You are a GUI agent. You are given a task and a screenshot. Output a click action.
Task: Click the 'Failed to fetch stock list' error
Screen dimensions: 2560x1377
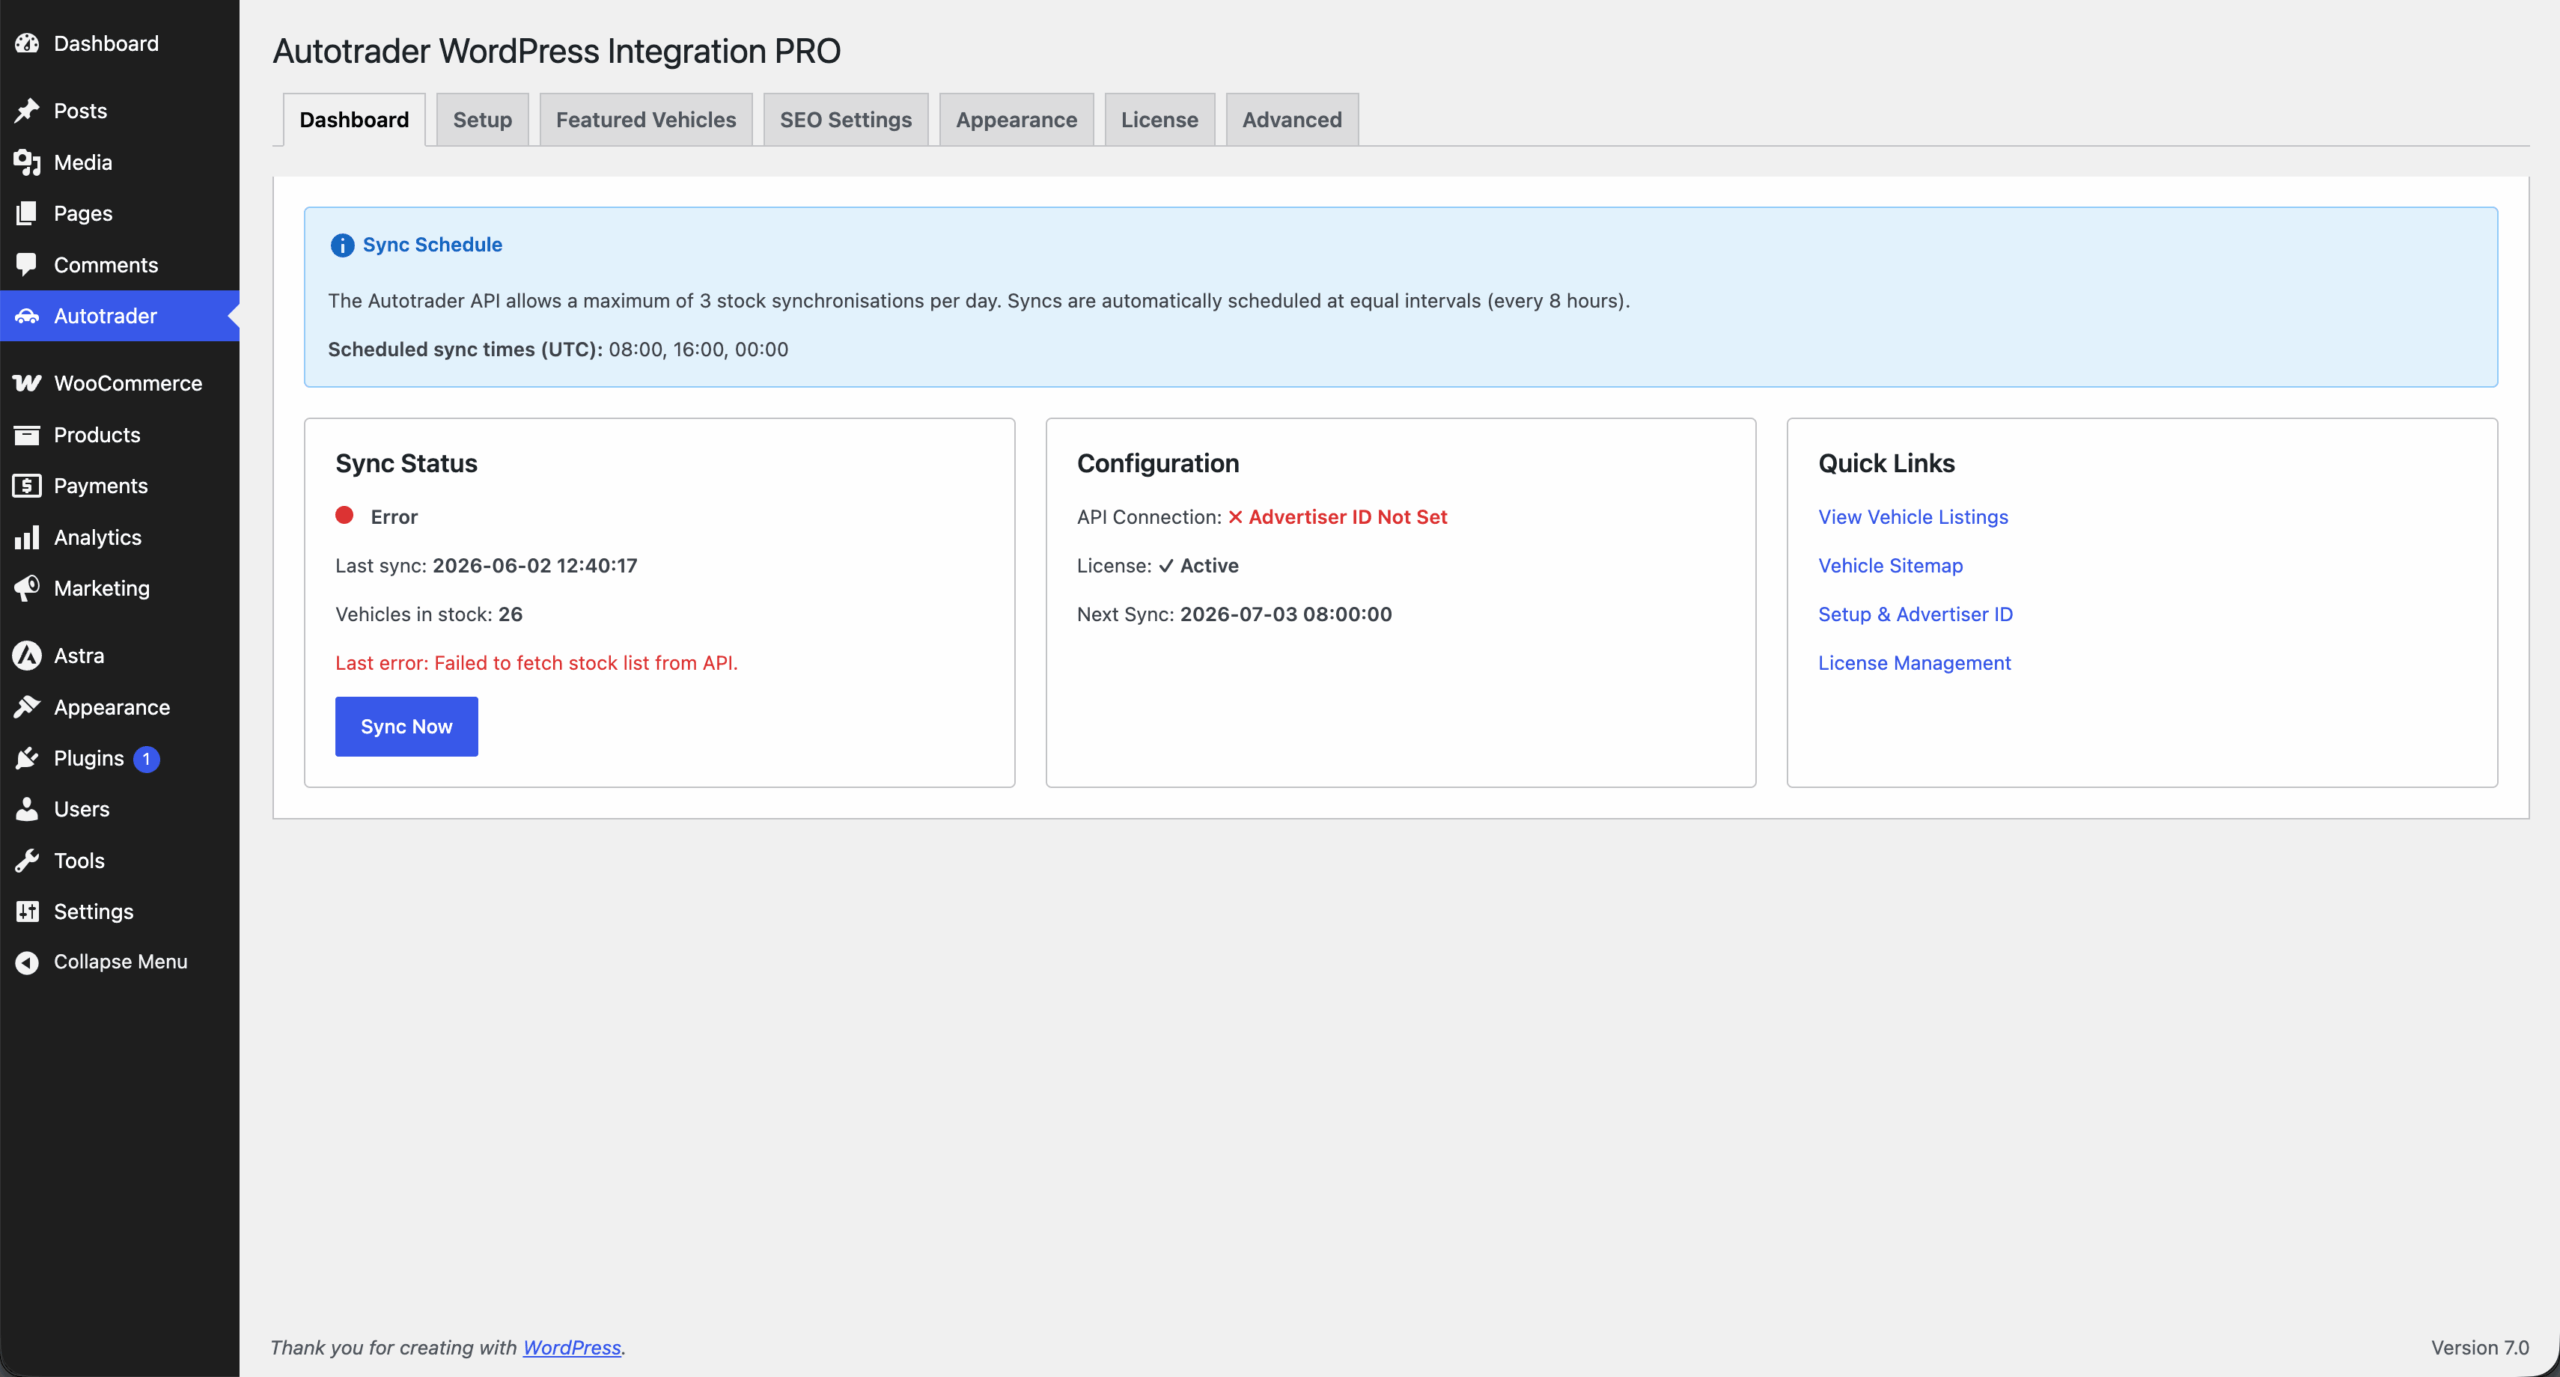pyautogui.click(x=536, y=663)
